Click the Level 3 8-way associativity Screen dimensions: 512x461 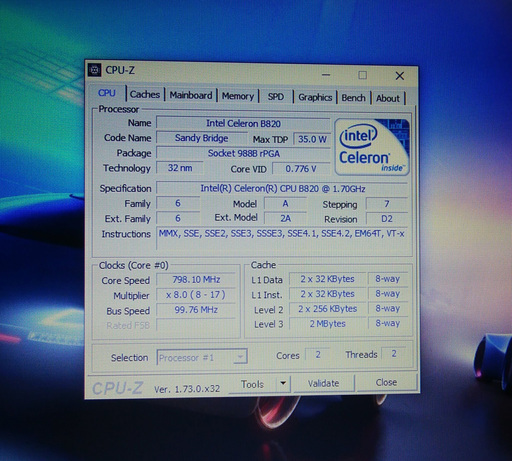click(388, 323)
